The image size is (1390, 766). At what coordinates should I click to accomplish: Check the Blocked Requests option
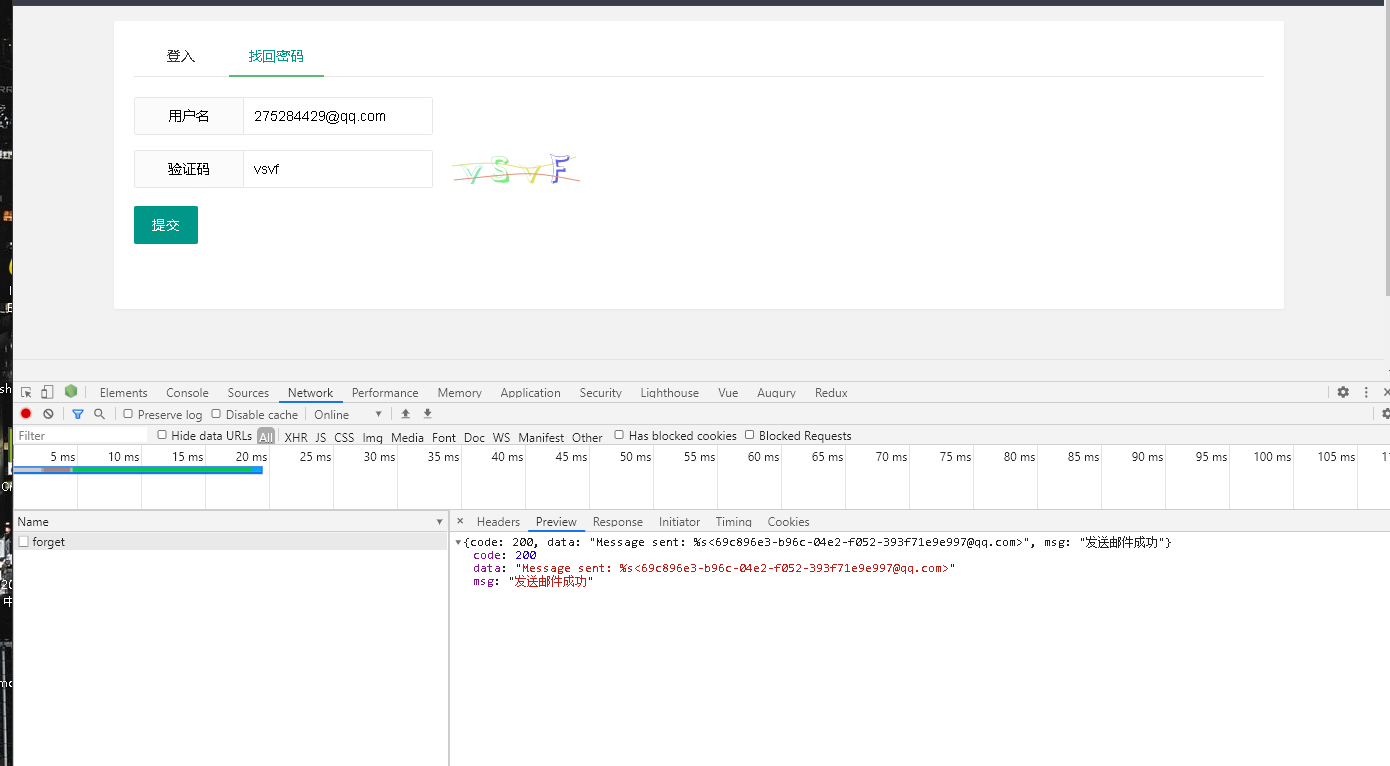pyautogui.click(x=749, y=435)
